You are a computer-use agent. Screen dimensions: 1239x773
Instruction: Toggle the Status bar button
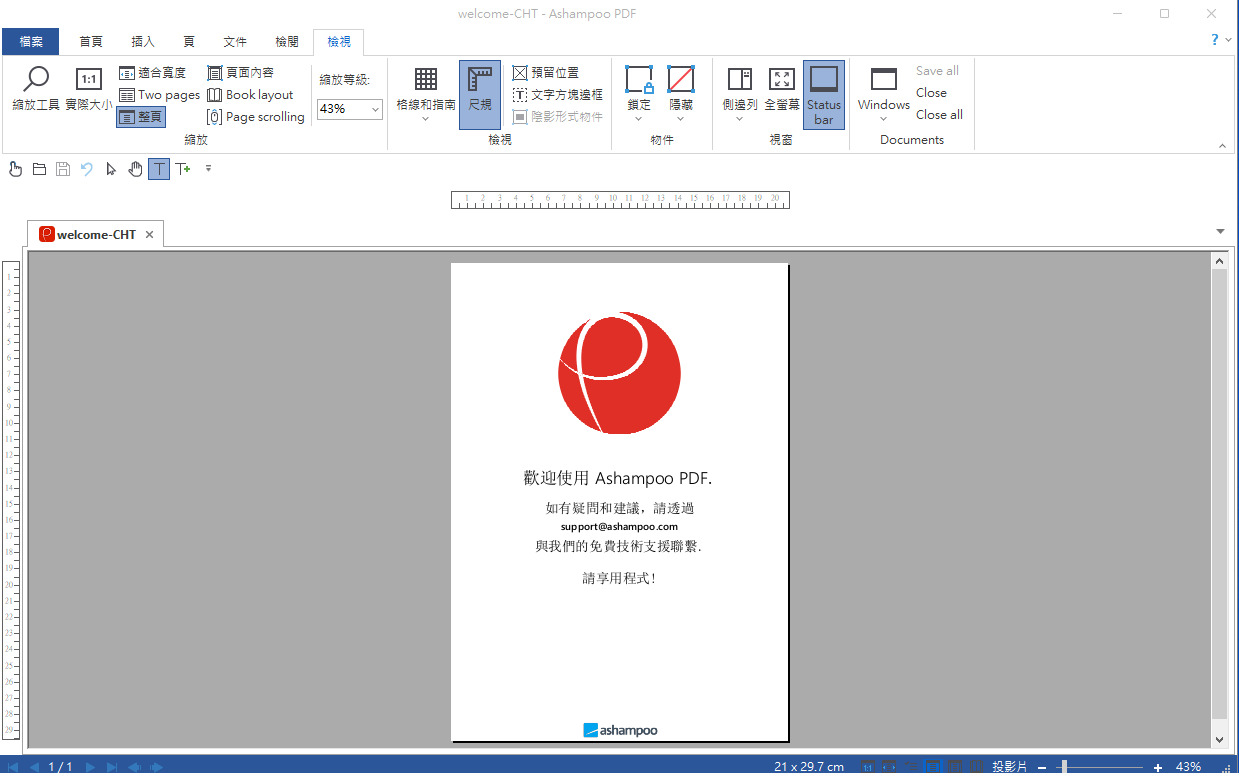(824, 94)
